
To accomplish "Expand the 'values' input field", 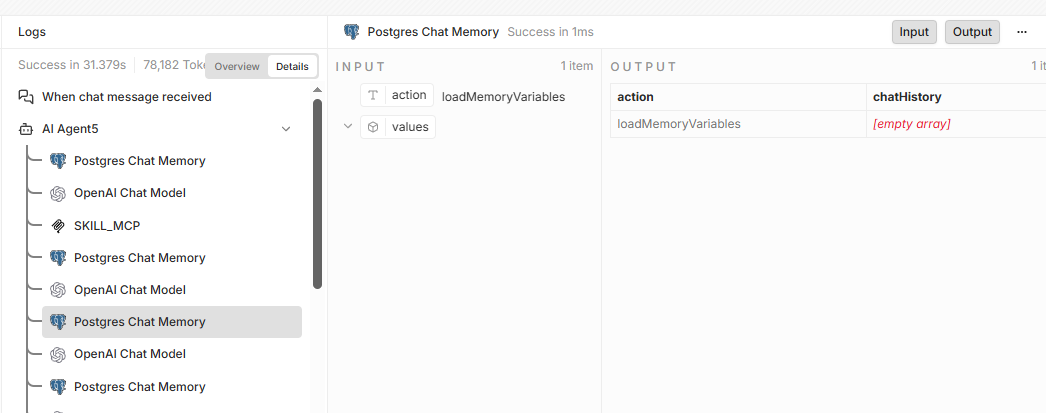I will tap(348, 127).
